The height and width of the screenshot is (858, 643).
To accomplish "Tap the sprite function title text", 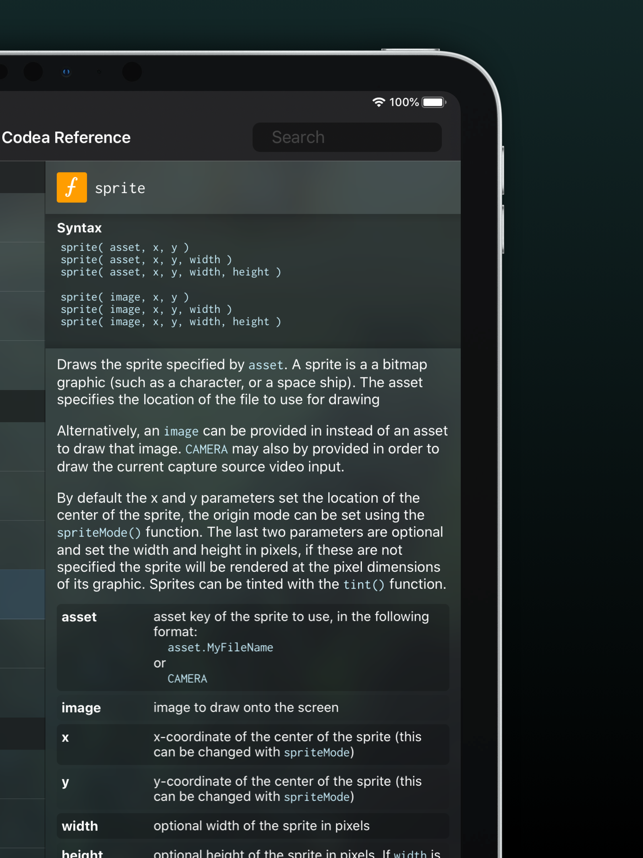I will (120, 188).
